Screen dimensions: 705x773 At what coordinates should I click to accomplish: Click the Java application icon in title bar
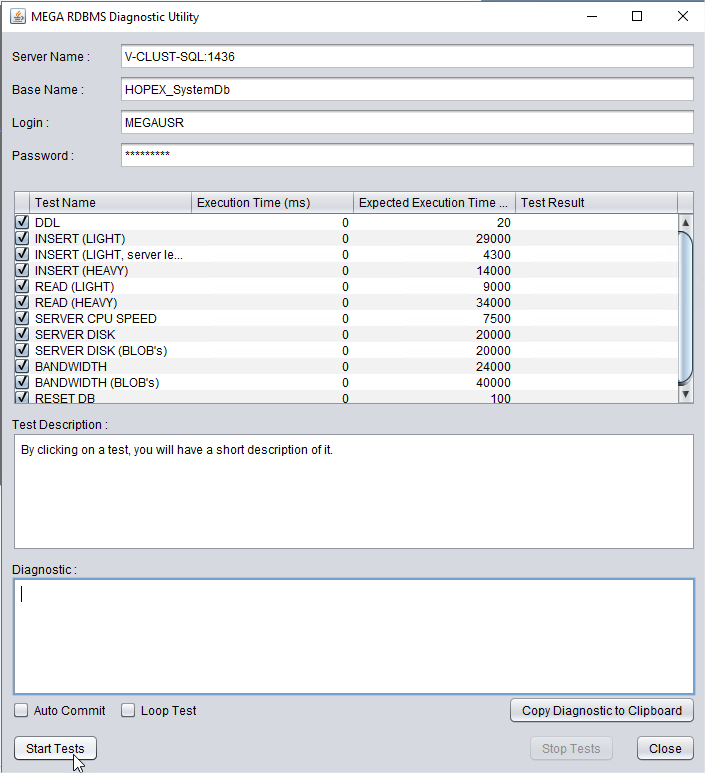(17, 17)
